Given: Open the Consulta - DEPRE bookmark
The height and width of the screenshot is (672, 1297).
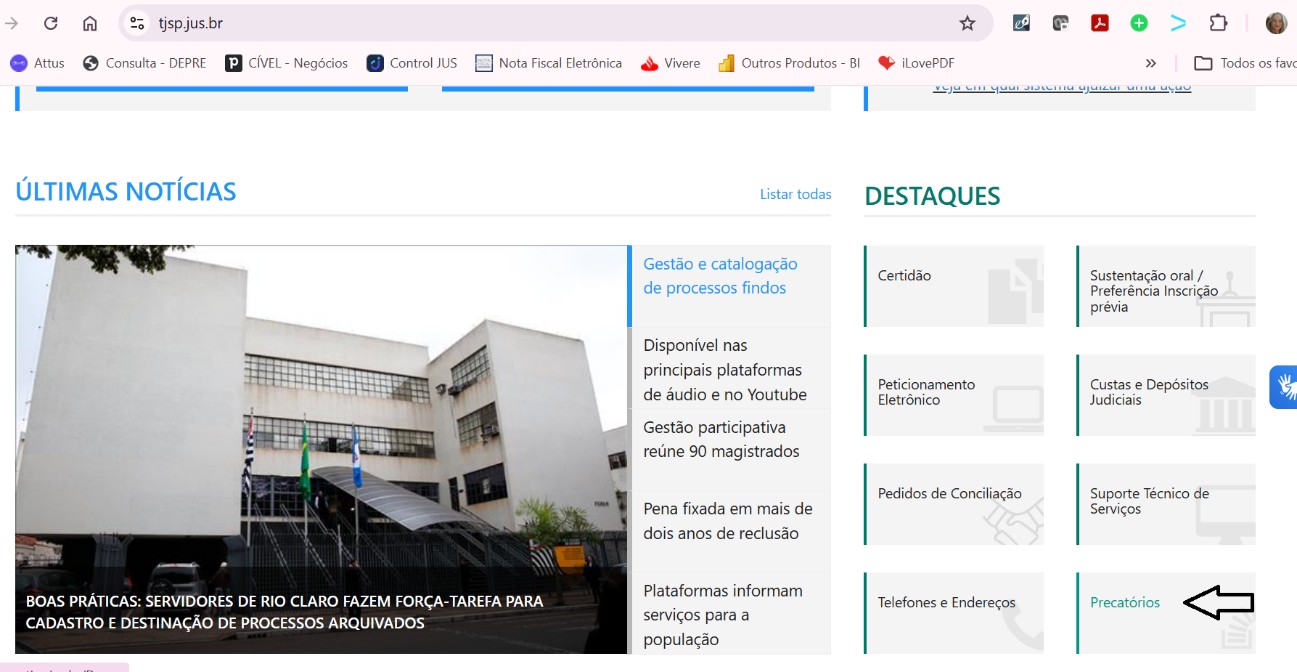Looking at the screenshot, I should pos(144,63).
